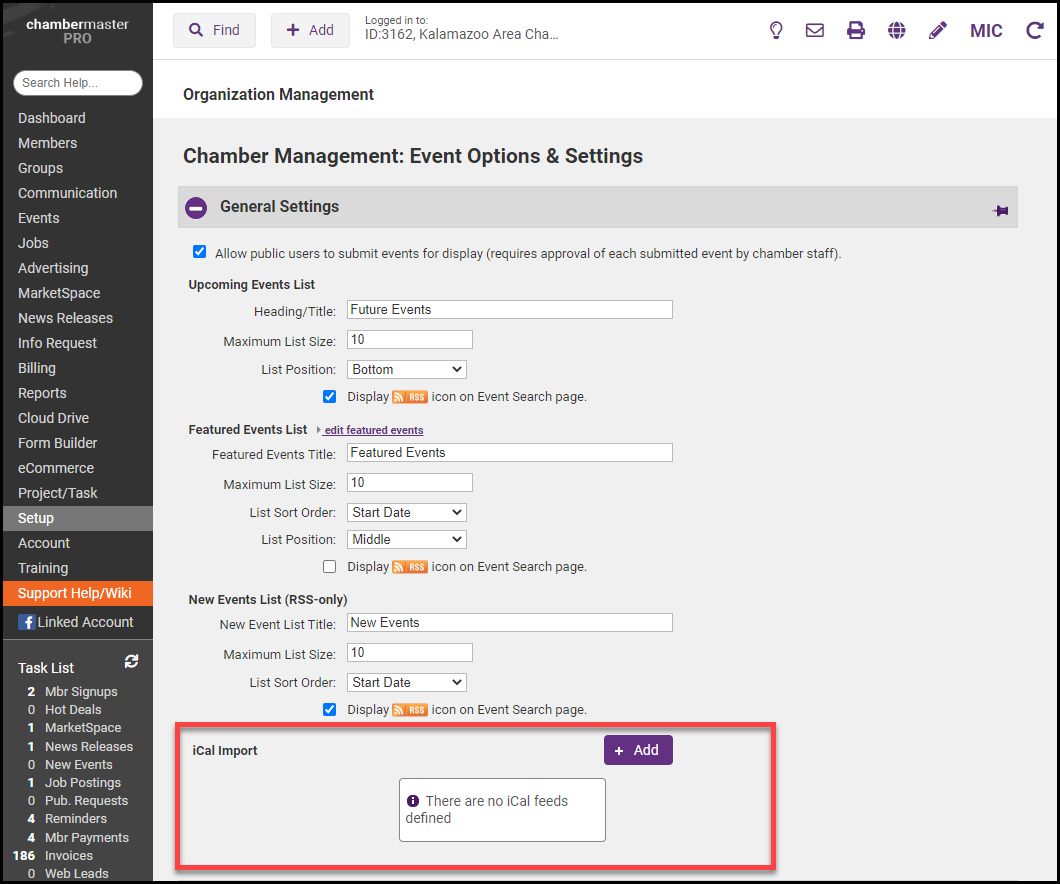The width and height of the screenshot is (1060, 884).
Task: Click the pencil edit icon
Action: 937,30
